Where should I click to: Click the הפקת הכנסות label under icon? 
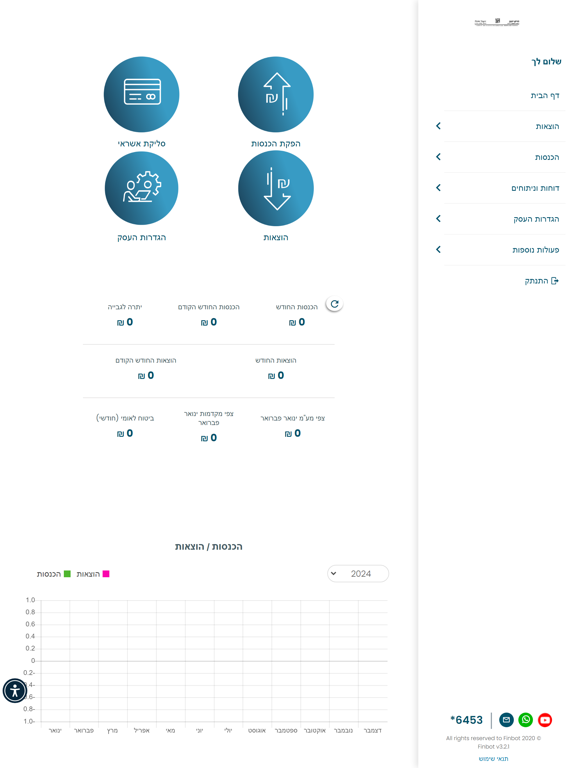point(276,144)
